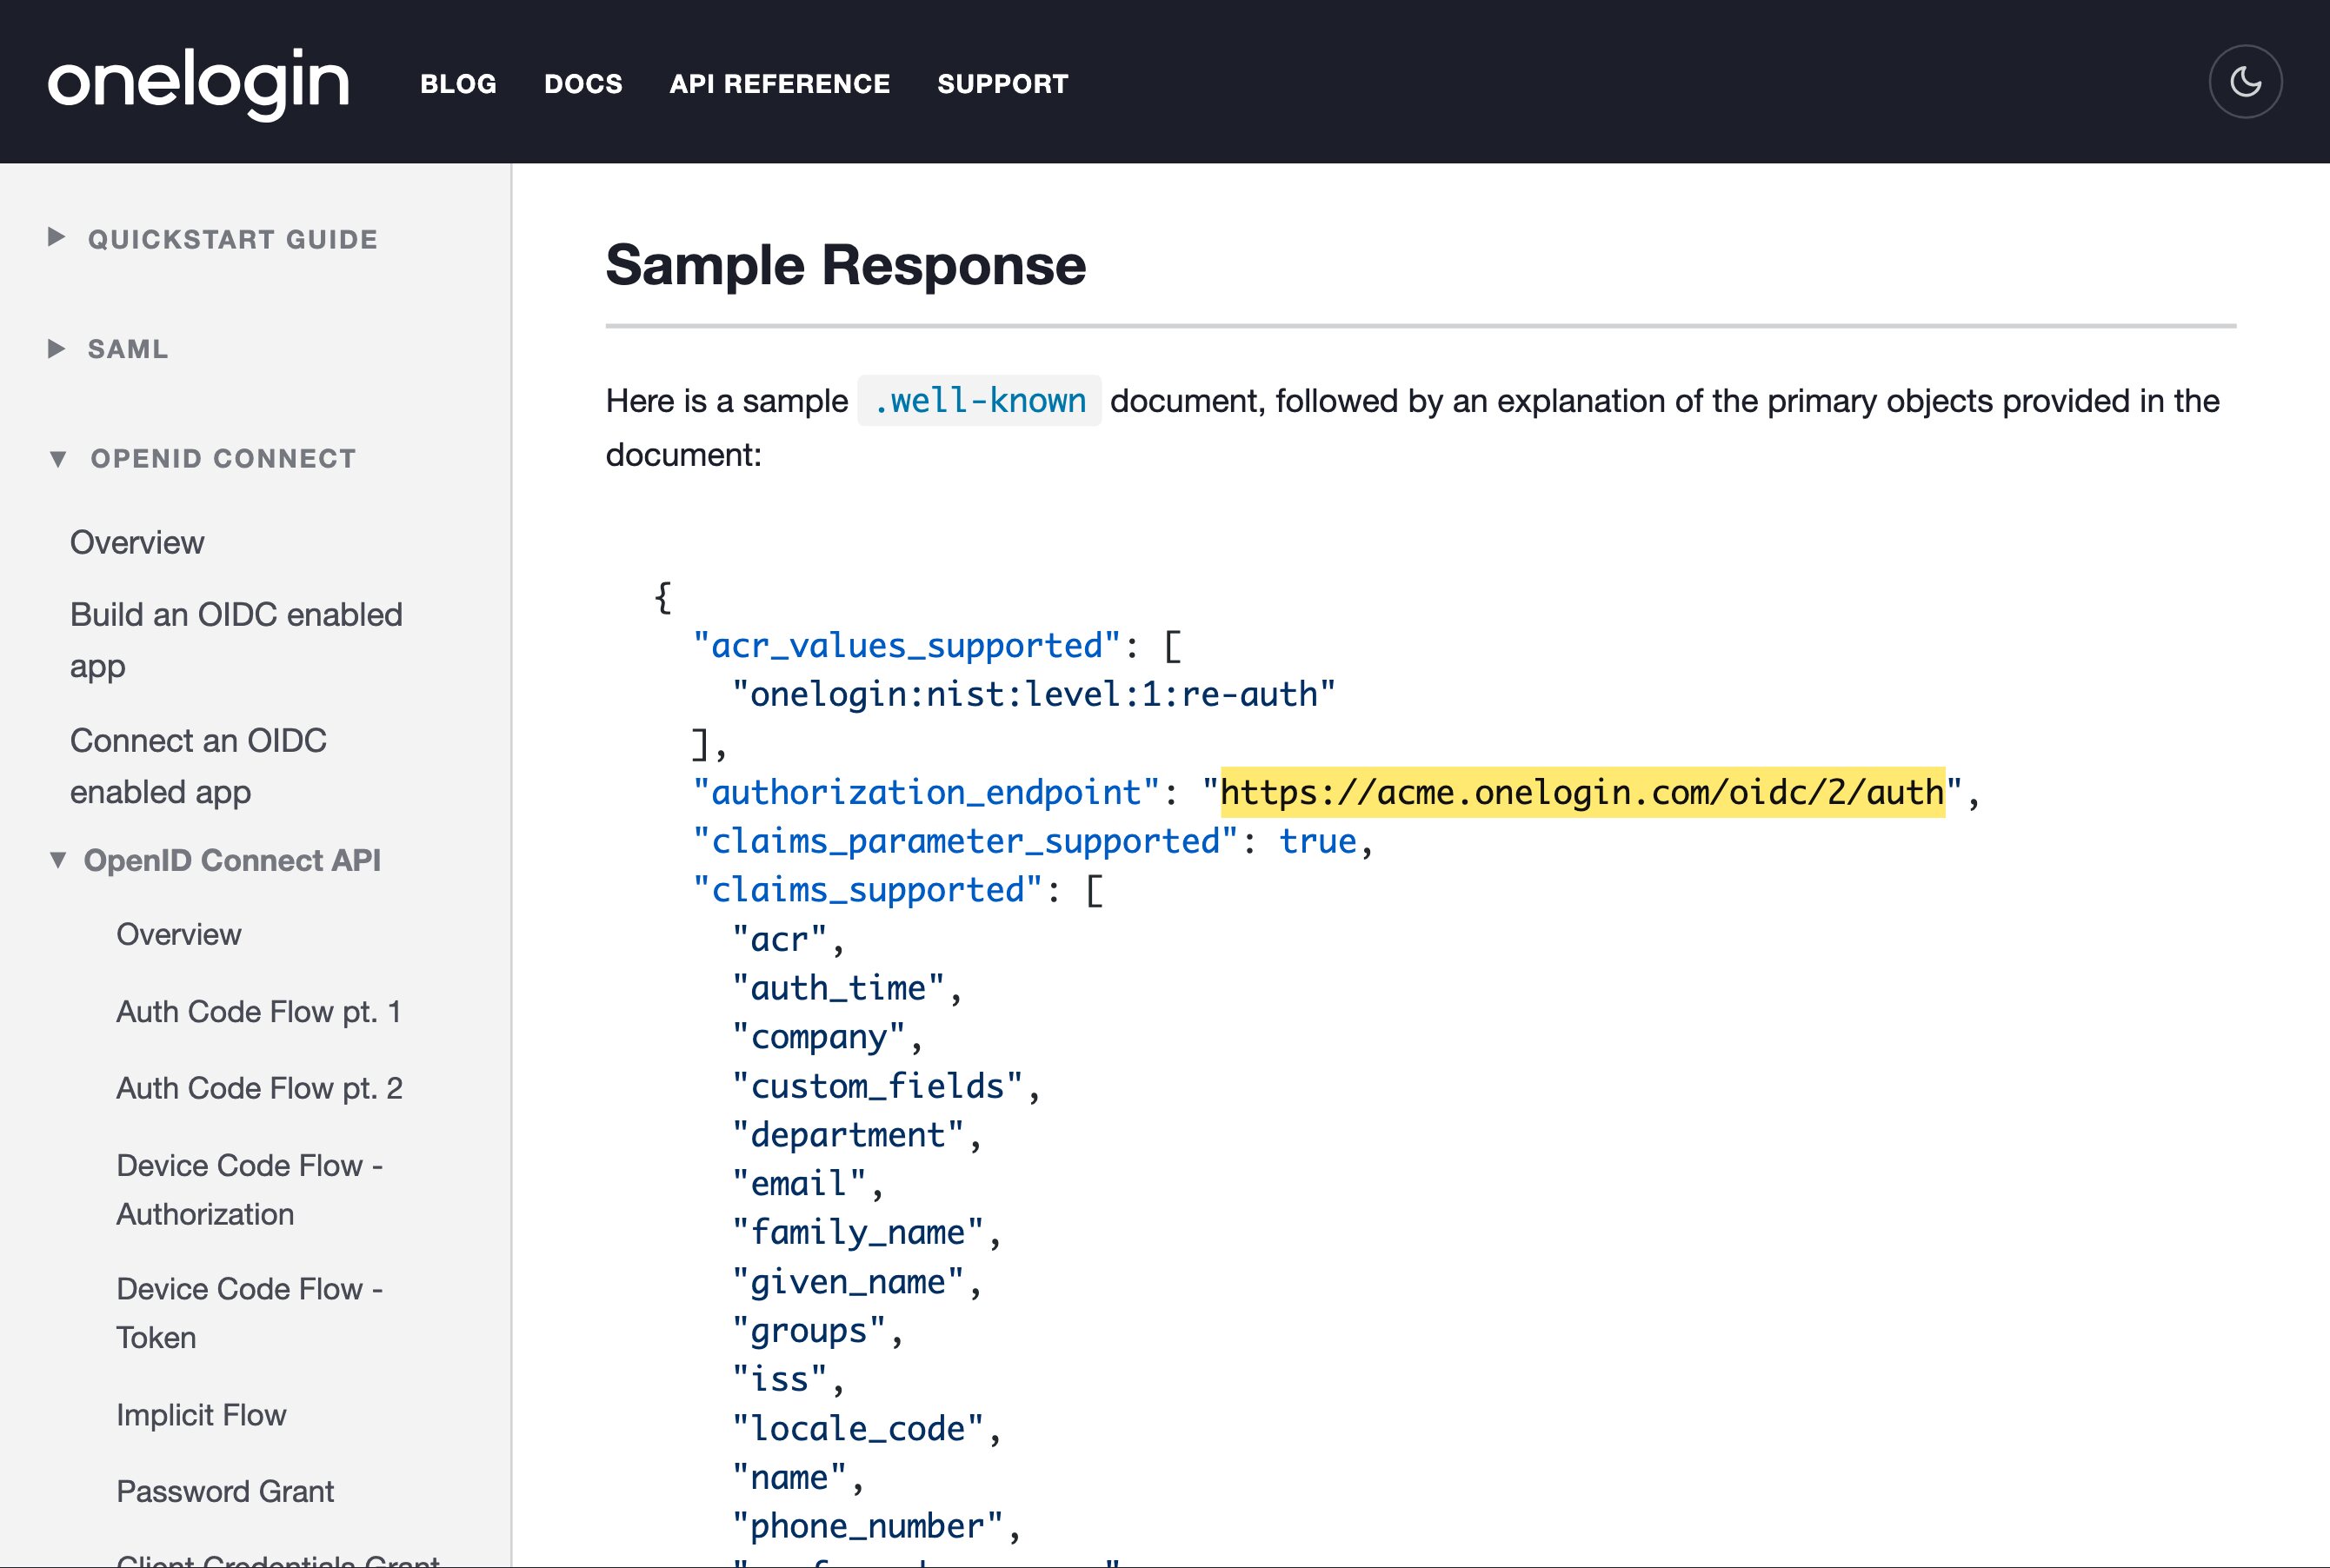This screenshot has height=1568, width=2330.
Task: Open Device Code Flow - Token
Action: [250, 1313]
